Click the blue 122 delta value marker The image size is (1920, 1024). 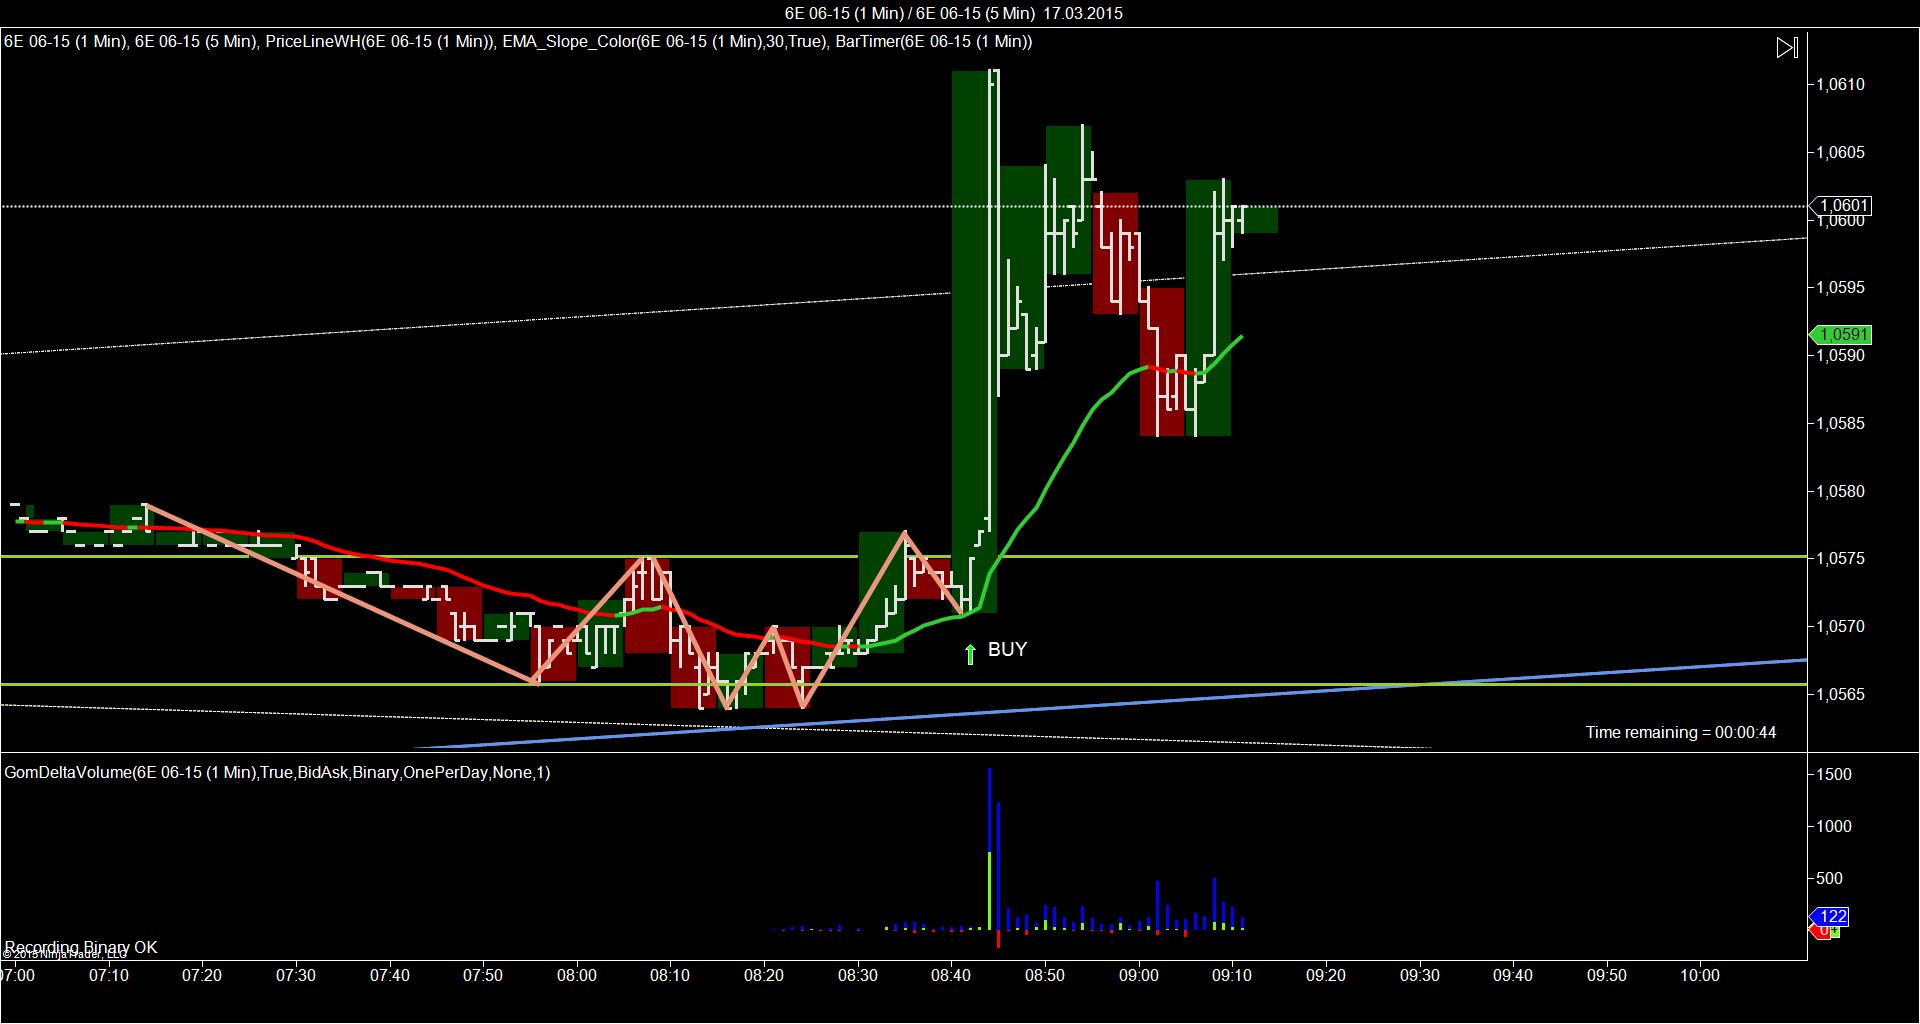[x=1831, y=917]
